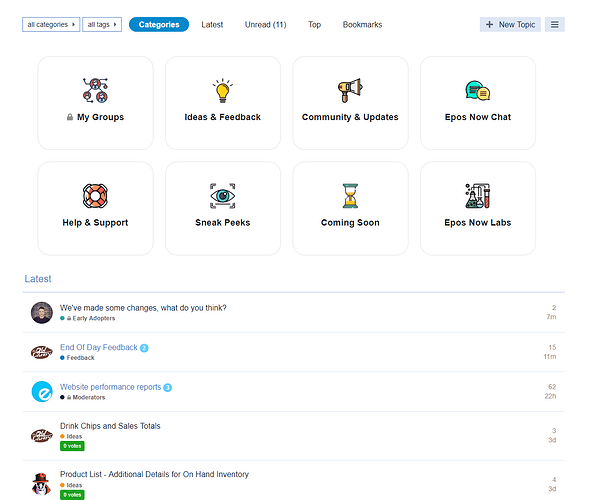Select the Early Adopters category label
598x500 pixels.
pyautogui.click(x=91, y=318)
